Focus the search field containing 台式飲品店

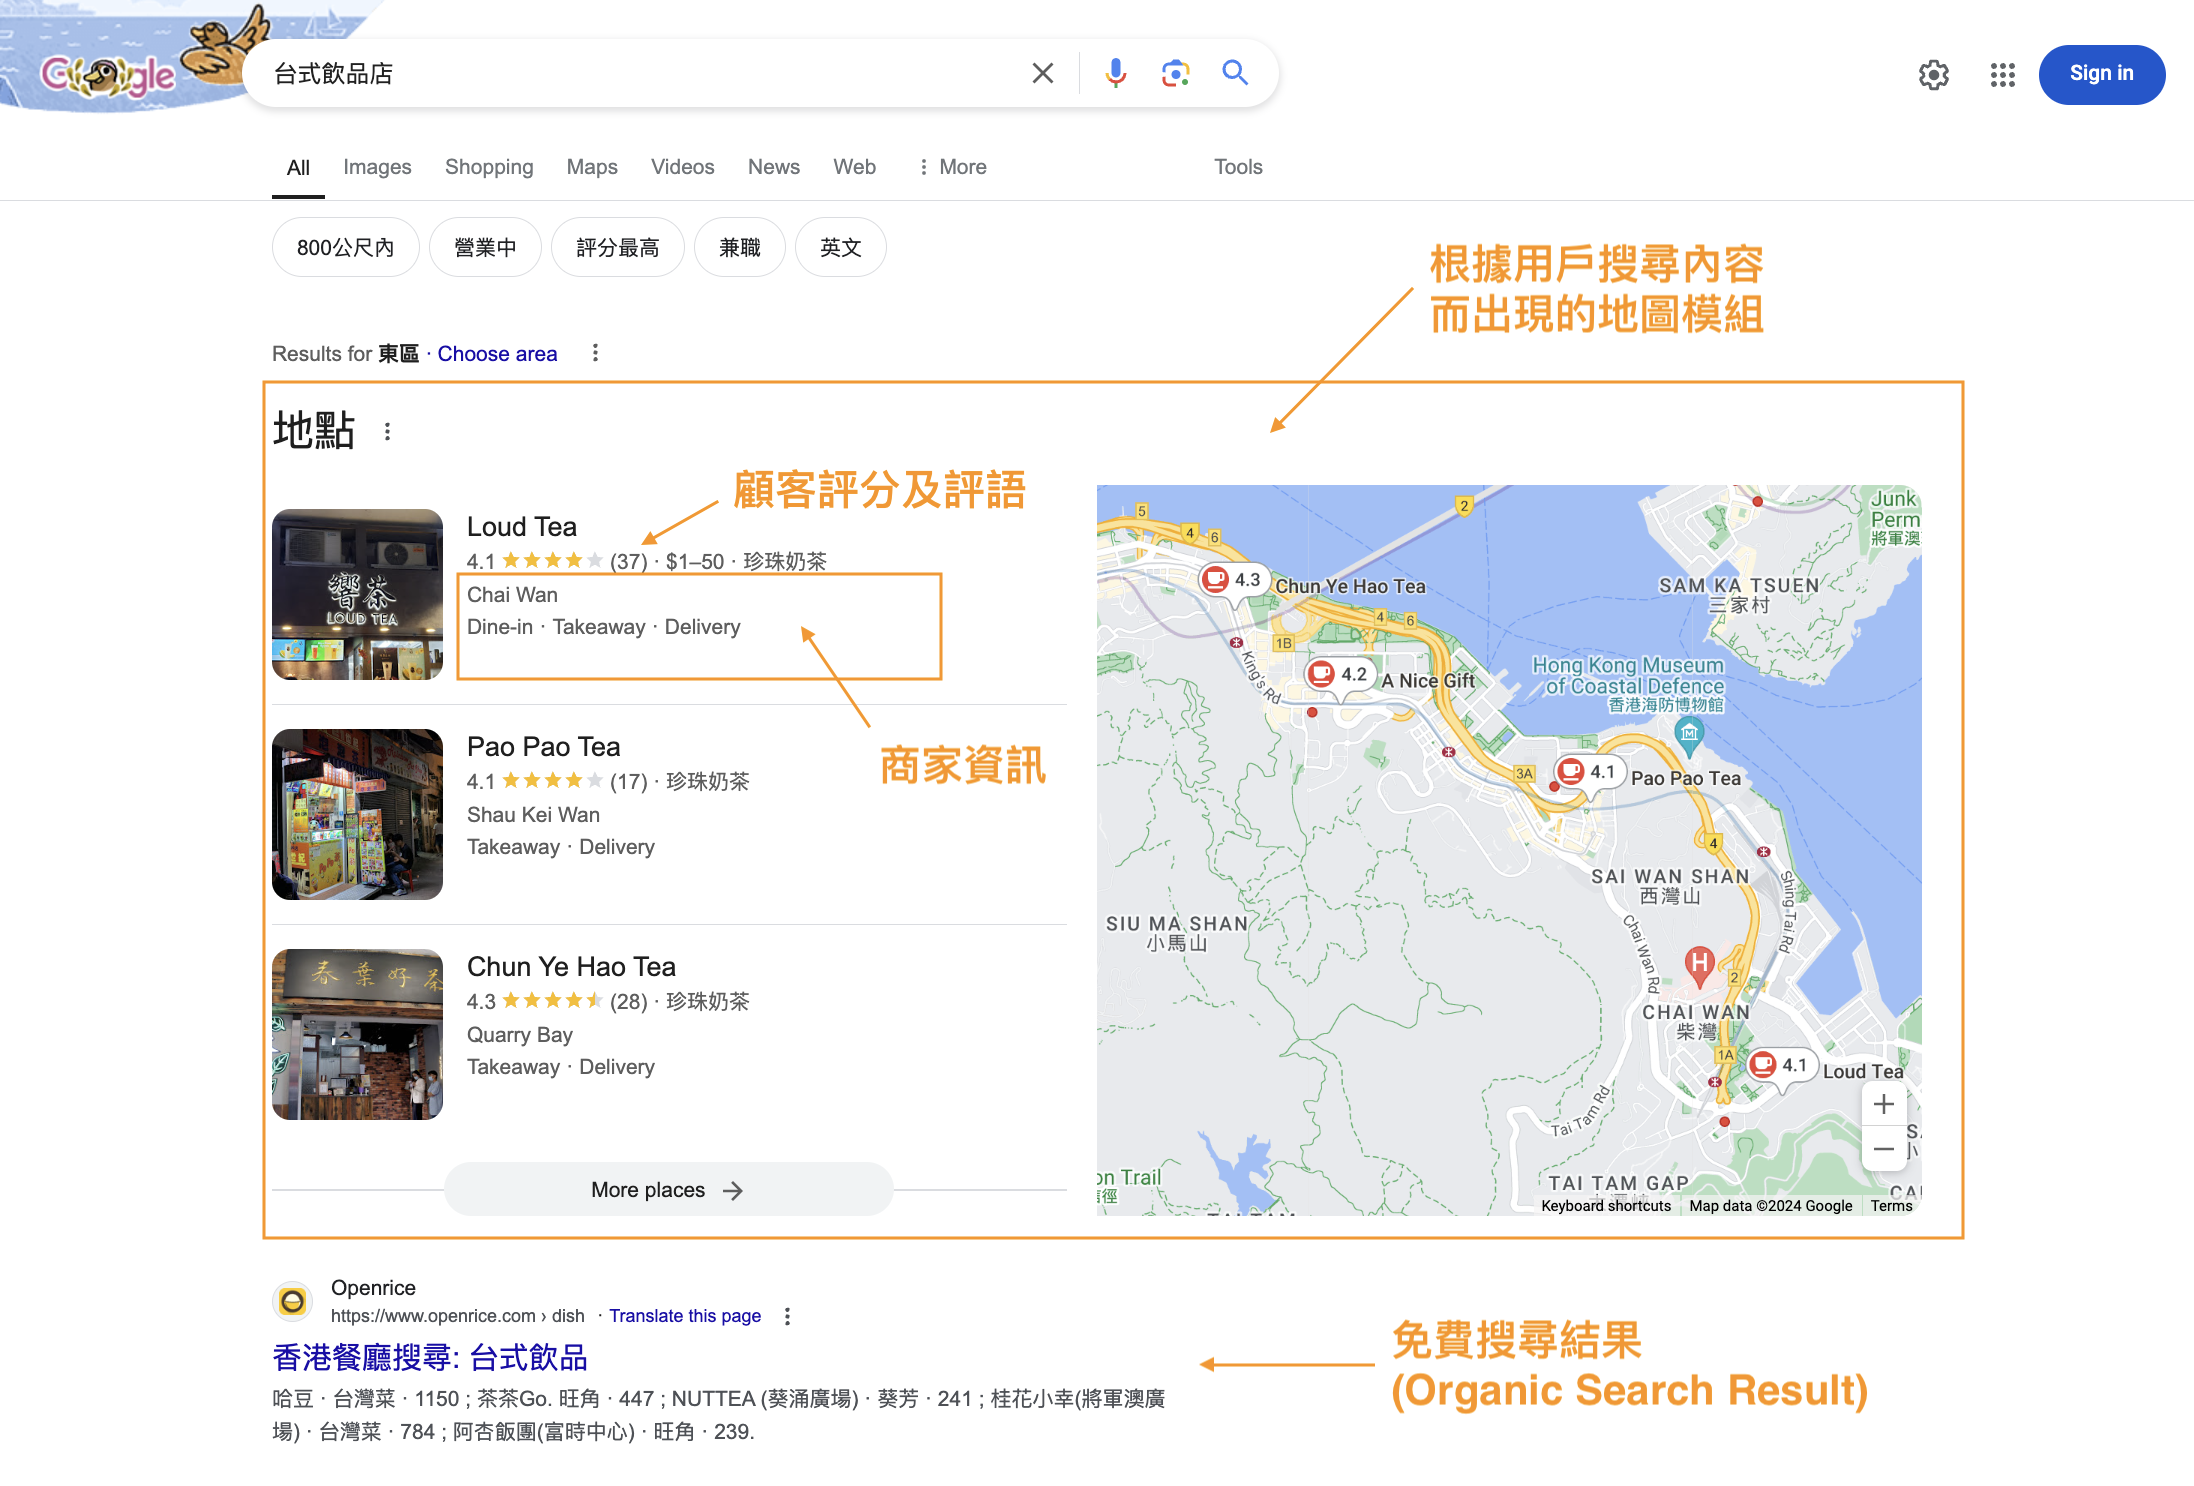click(640, 74)
